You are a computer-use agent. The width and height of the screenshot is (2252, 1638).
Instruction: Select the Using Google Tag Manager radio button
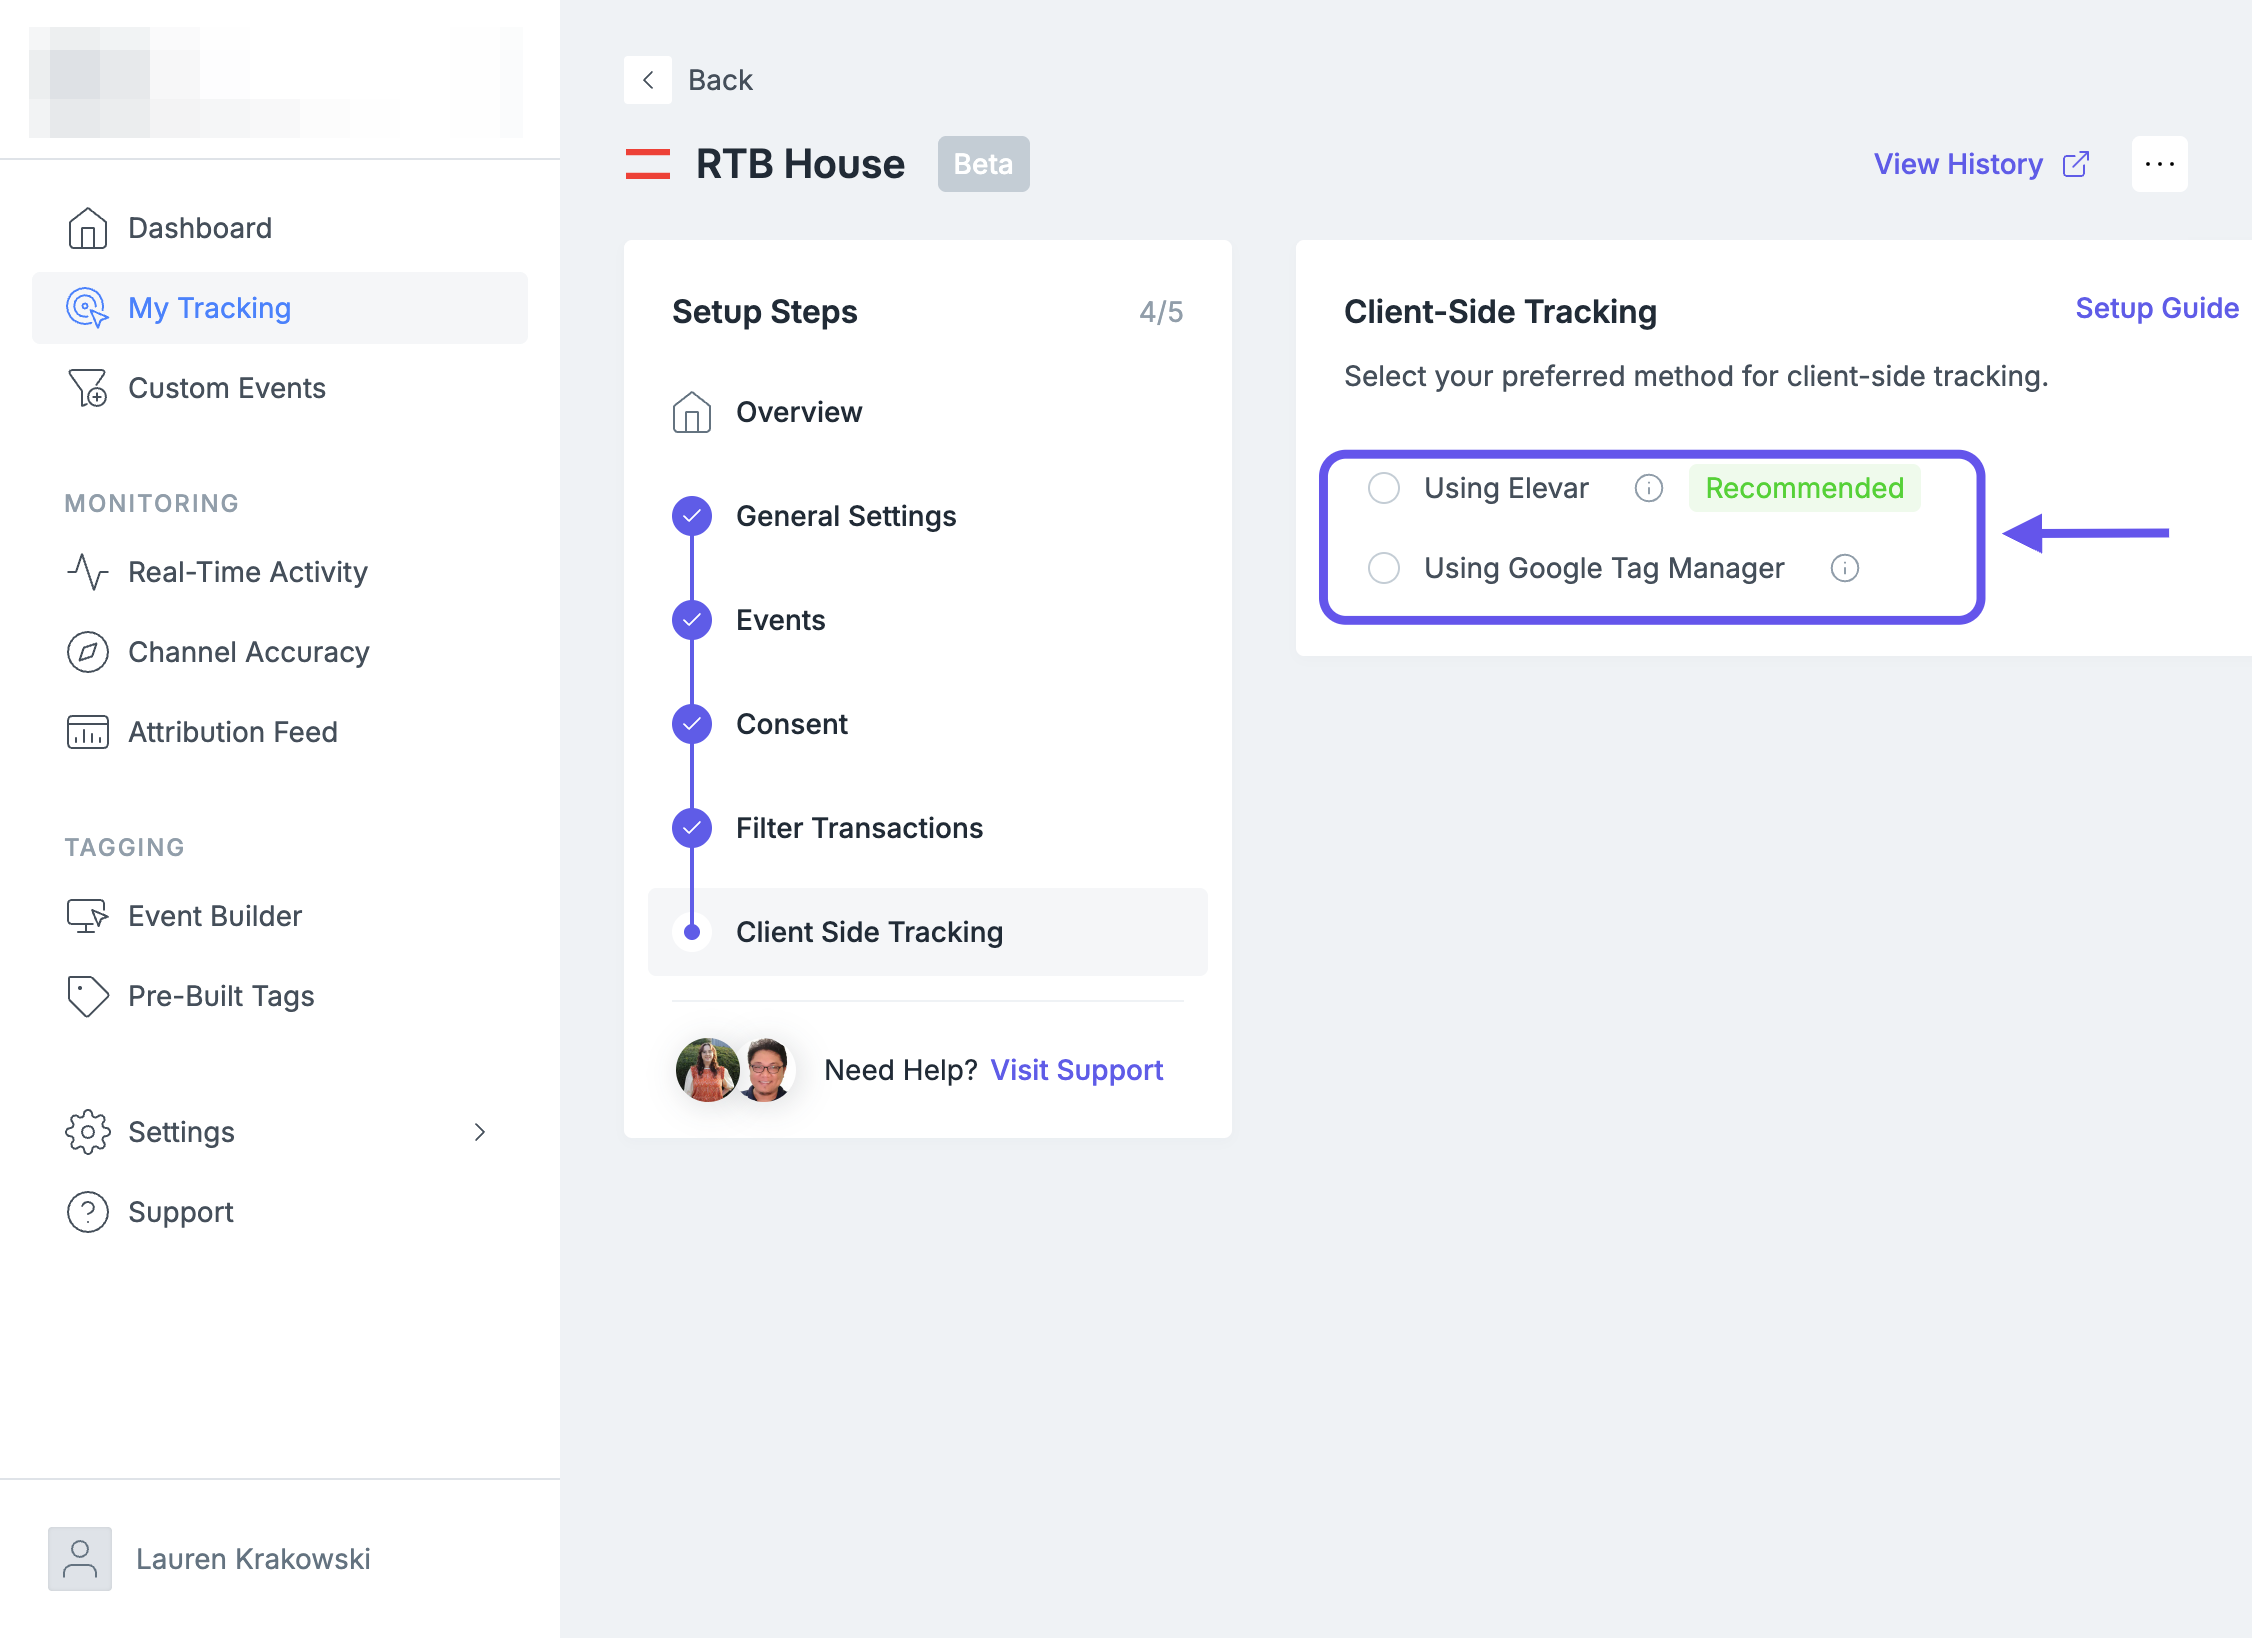tap(1384, 568)
